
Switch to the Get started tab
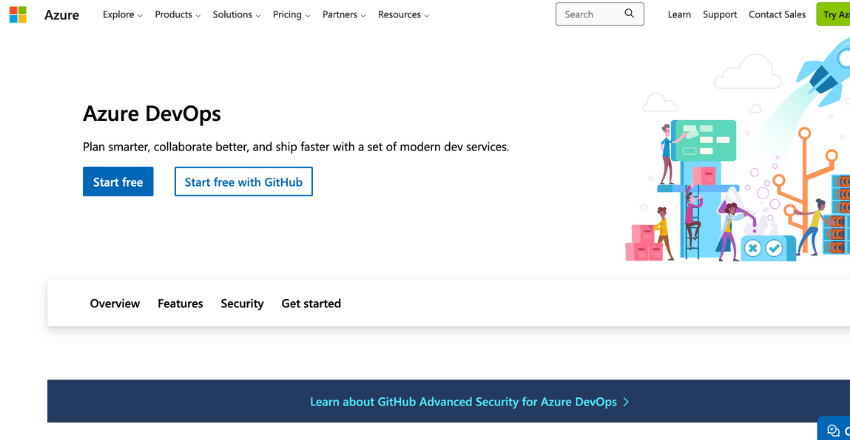pos(311,303)
